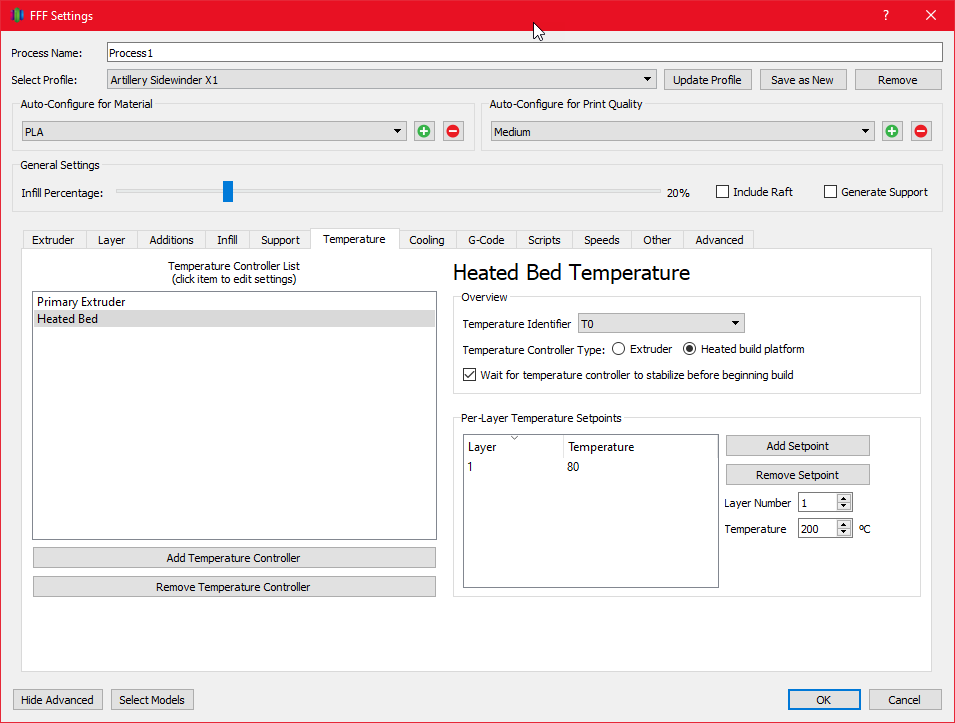This screenshot has height=723, width=955.
Task: Switch to the Extruder tab
Action: (53, 240)
